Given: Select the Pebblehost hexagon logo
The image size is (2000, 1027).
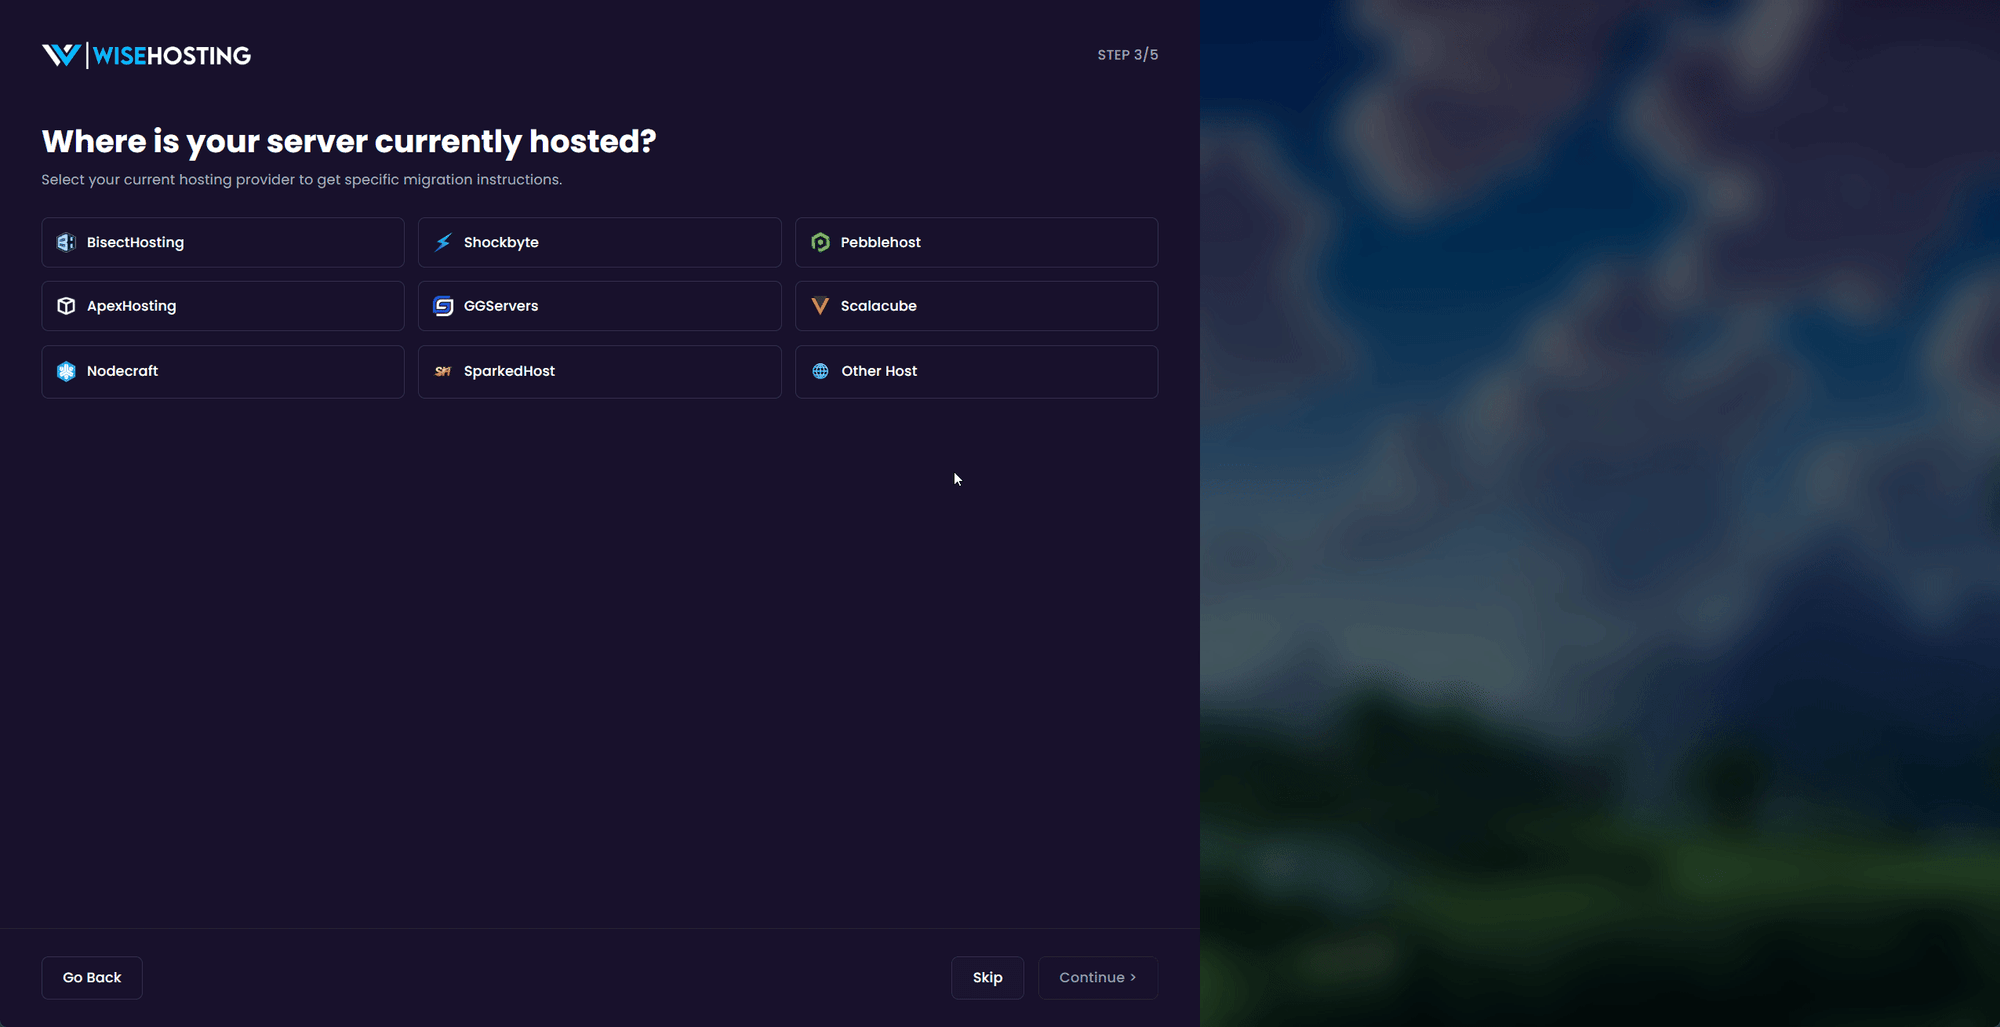Looking at the screenshot, I should tap(820, 242).
